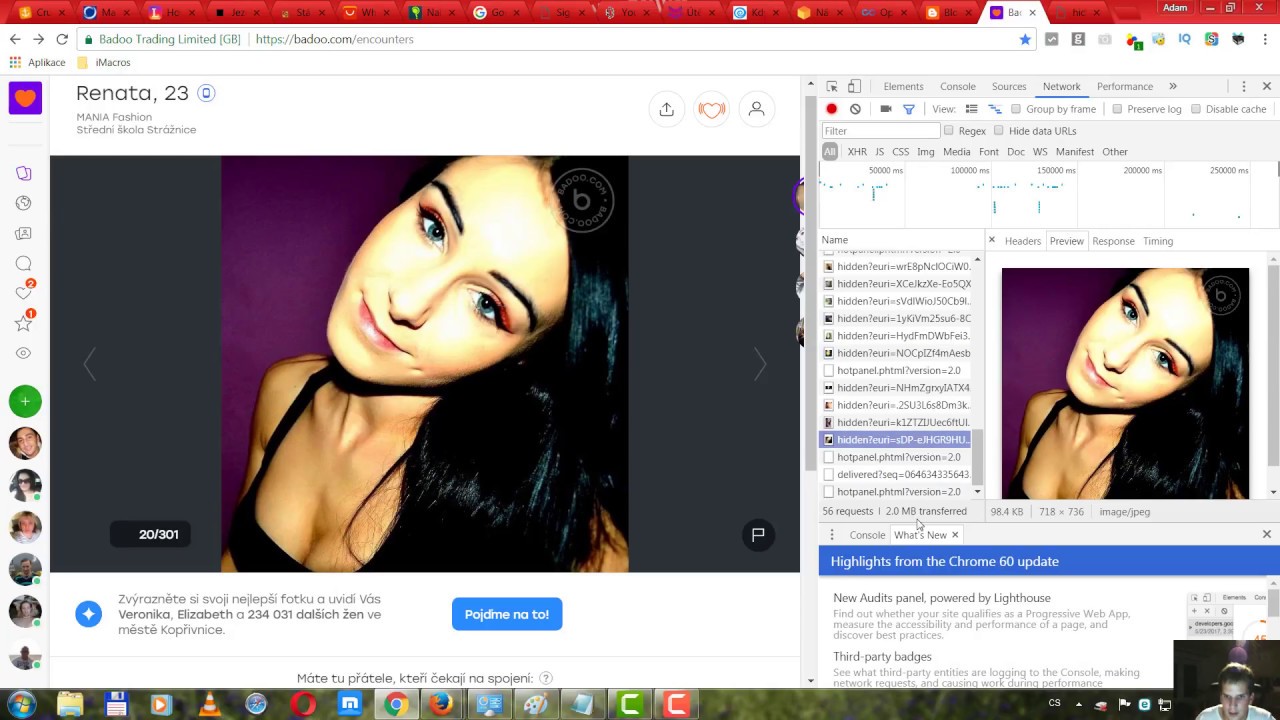Open the user profile icon beside the crush heart

pos(757,110)
